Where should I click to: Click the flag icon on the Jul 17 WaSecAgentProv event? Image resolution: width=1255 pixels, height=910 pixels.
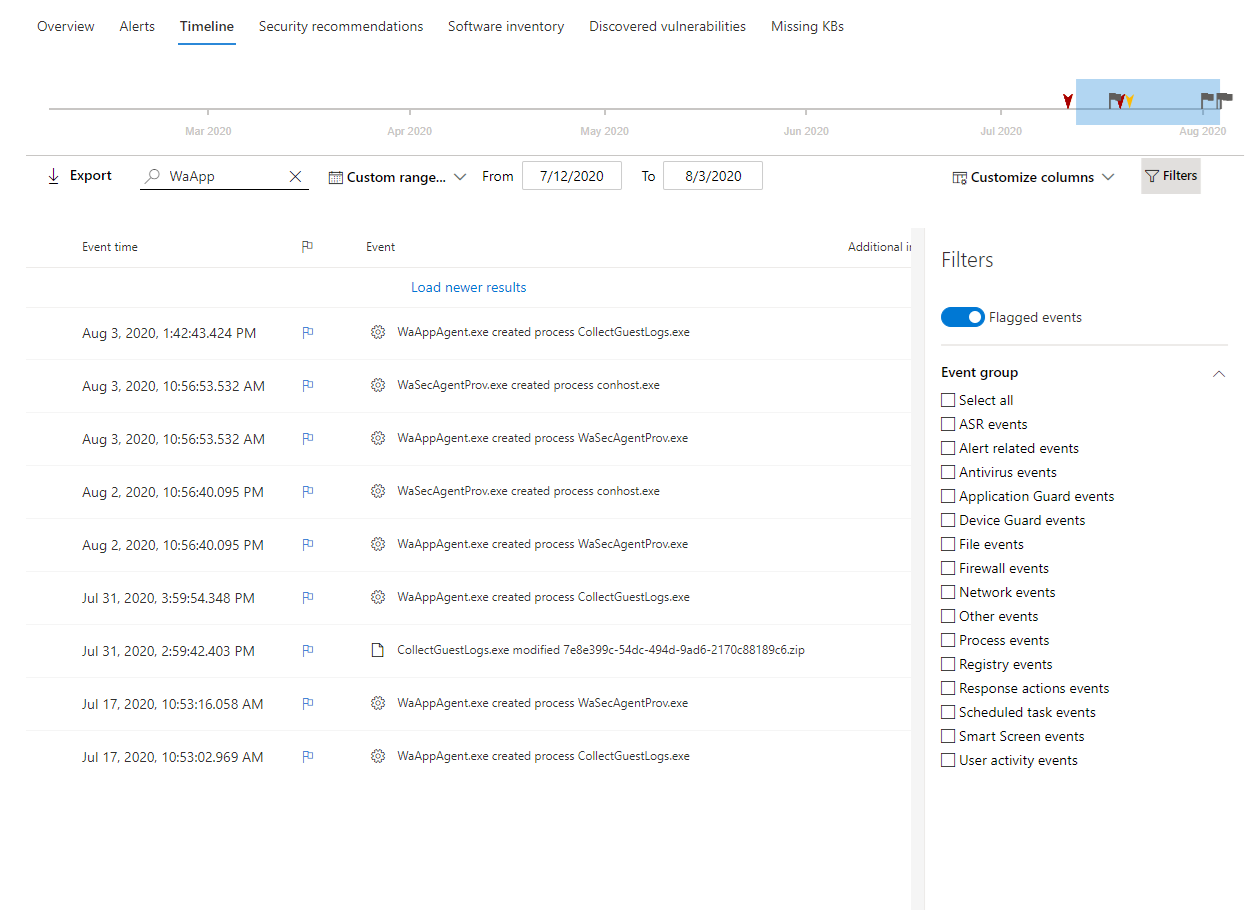pyautogui.click(x=308, y=704)
